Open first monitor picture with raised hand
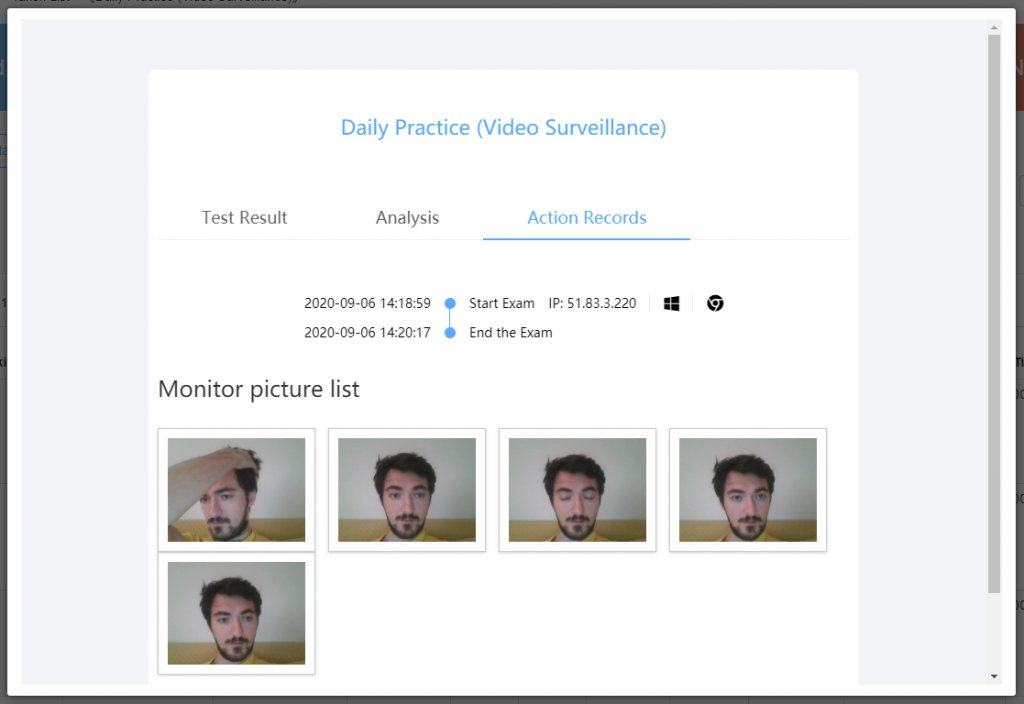Viewport: 1024px width, 704px height. click(236, 490)
